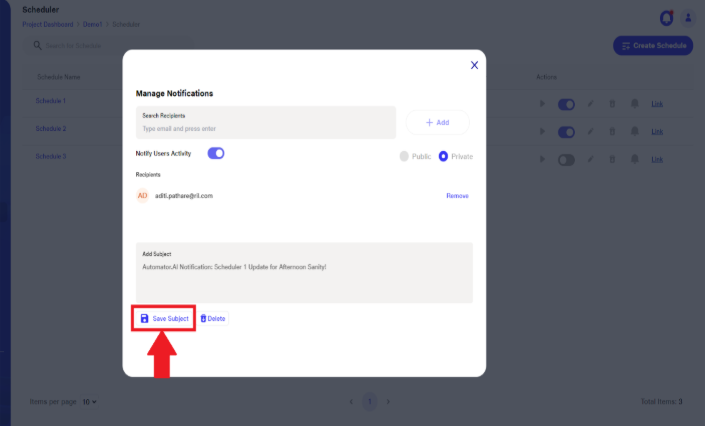
Task: Enable the Schedule 3 switch
Action: coord(566,160)
